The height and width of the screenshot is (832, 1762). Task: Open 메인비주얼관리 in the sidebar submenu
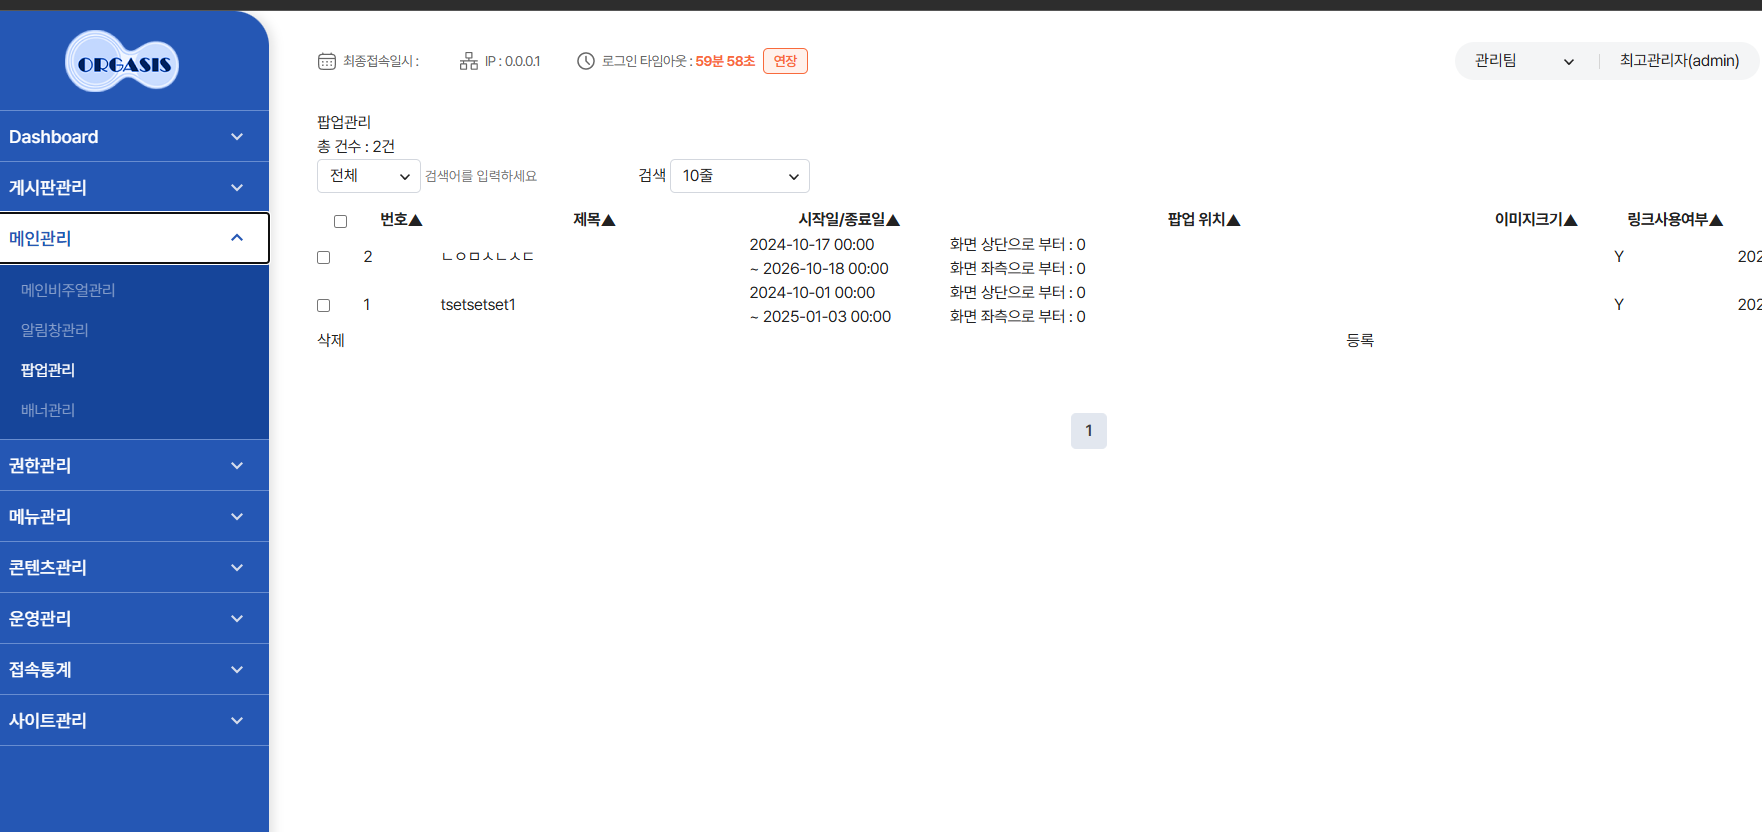click(68, 290)
